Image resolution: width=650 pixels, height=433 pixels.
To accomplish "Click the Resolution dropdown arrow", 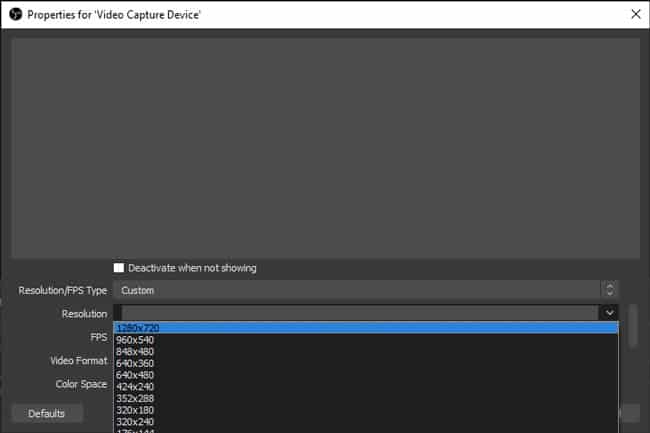I will tap(609, 313).
